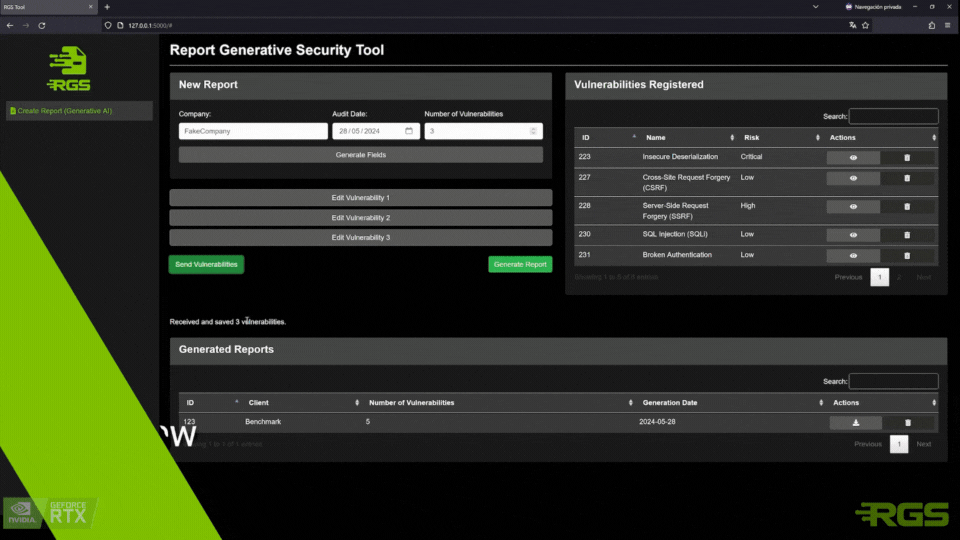
Task: Show details for Server-Side Request Forgery
Action: [853, 206]
